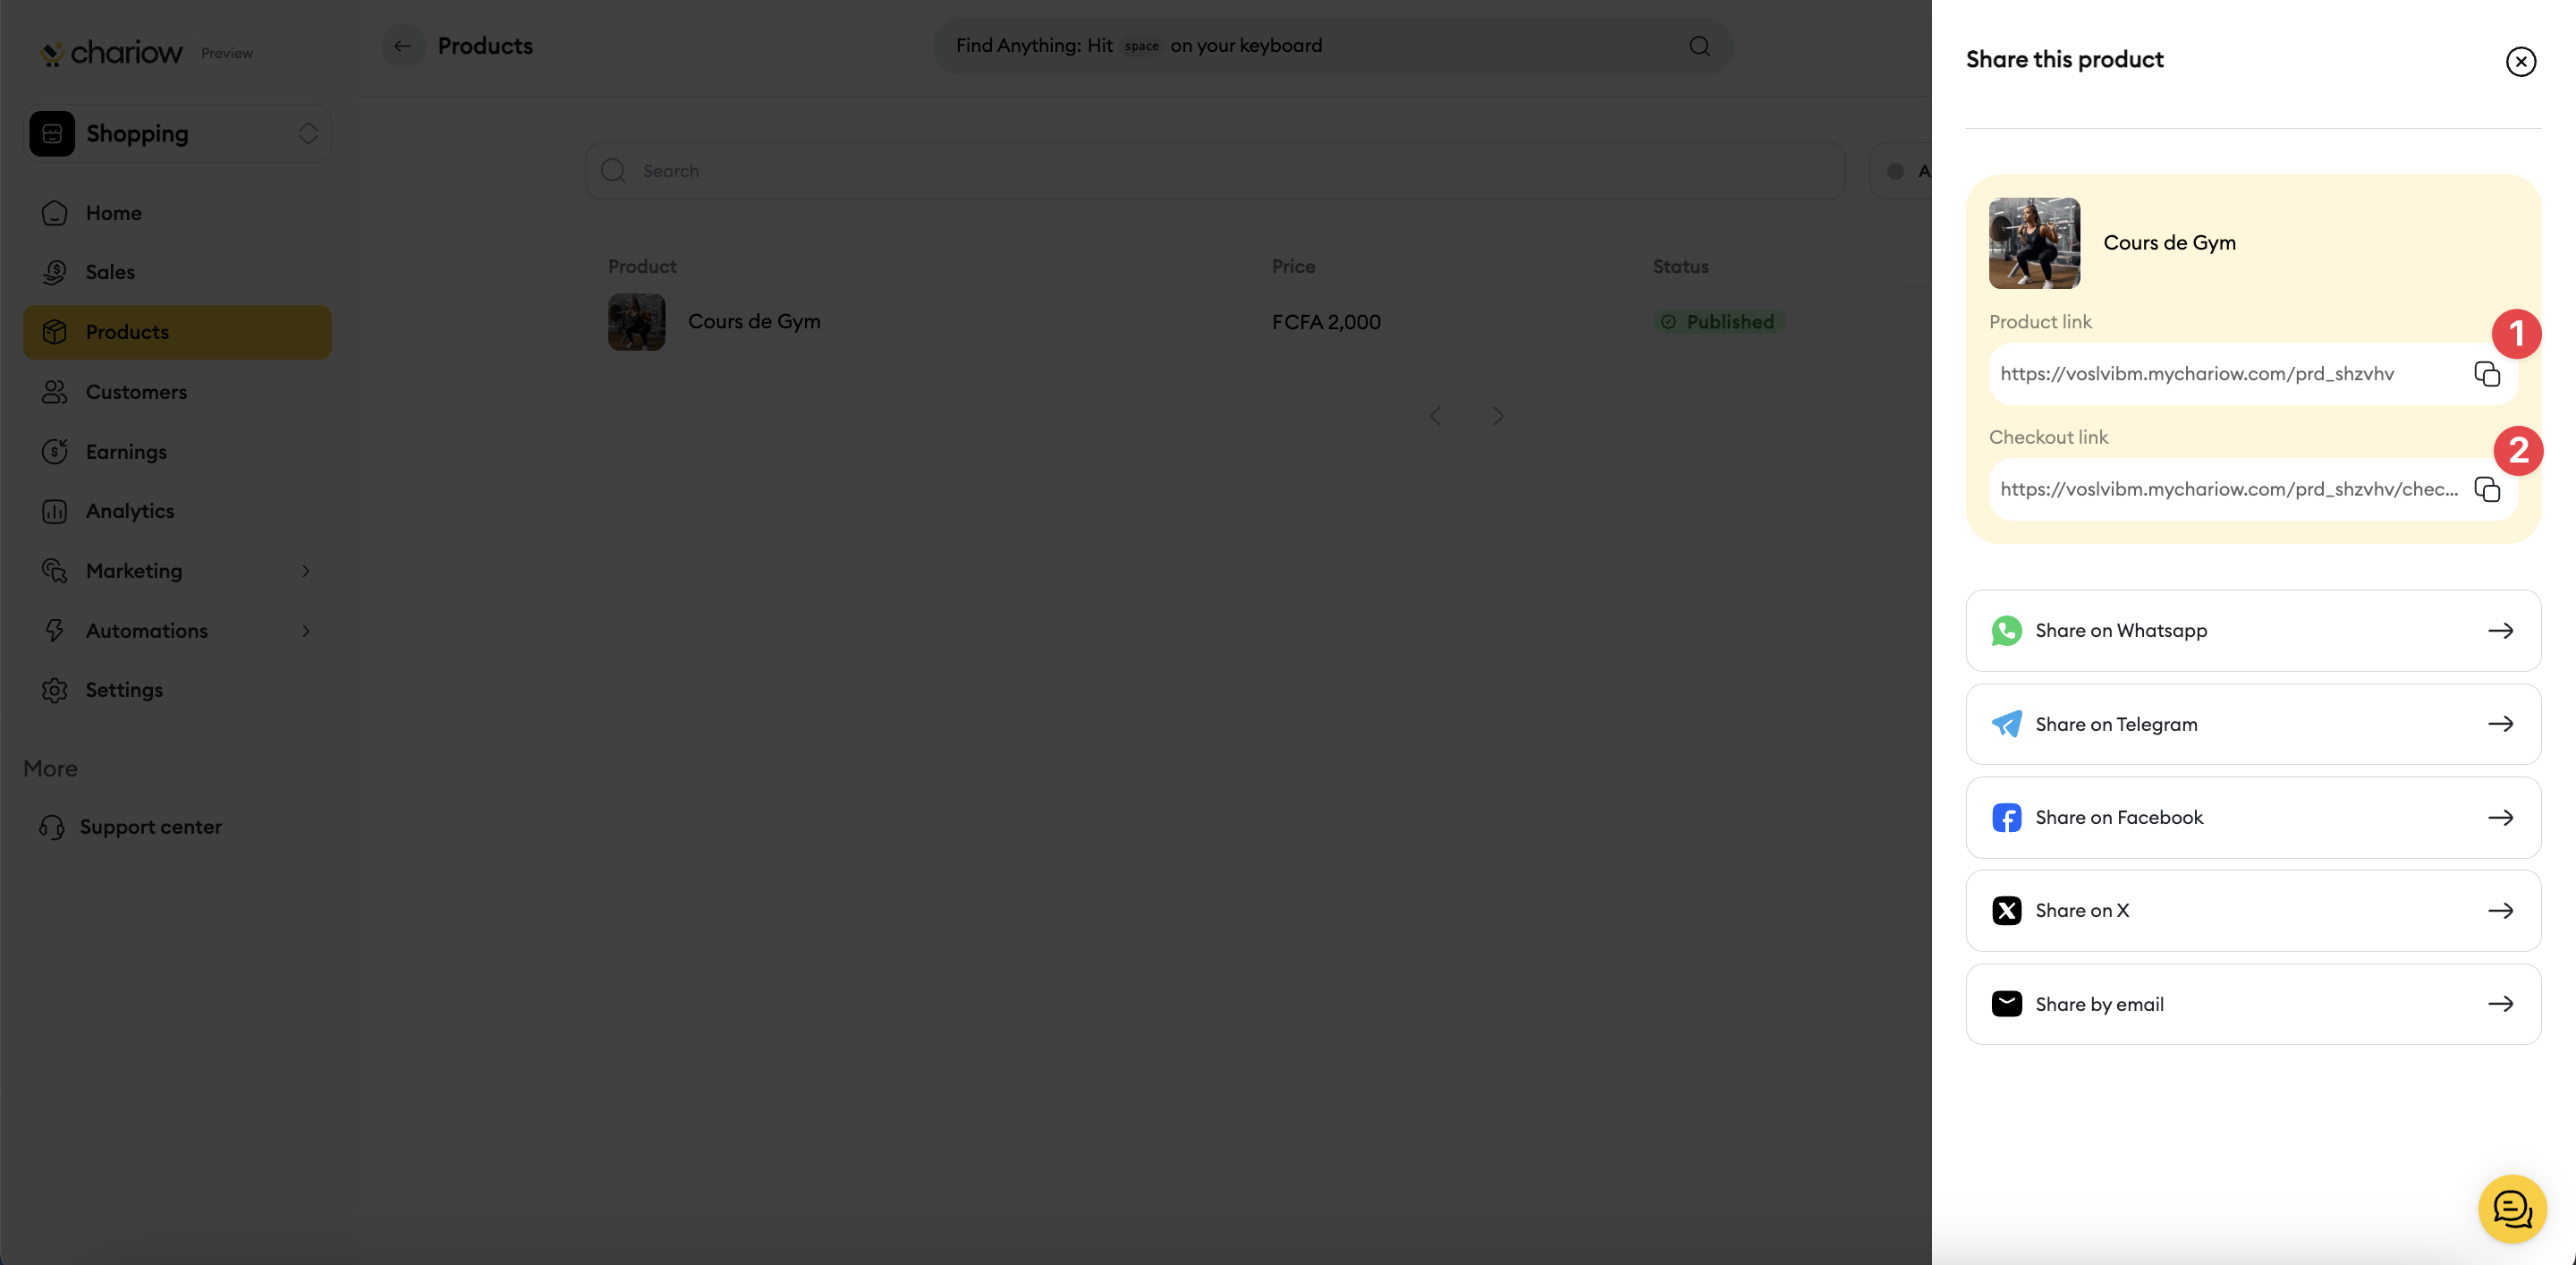Share on Whatsapp
This screenshot has height=1265, width=2576.
pyautogui.click(x=2252, y=630)
